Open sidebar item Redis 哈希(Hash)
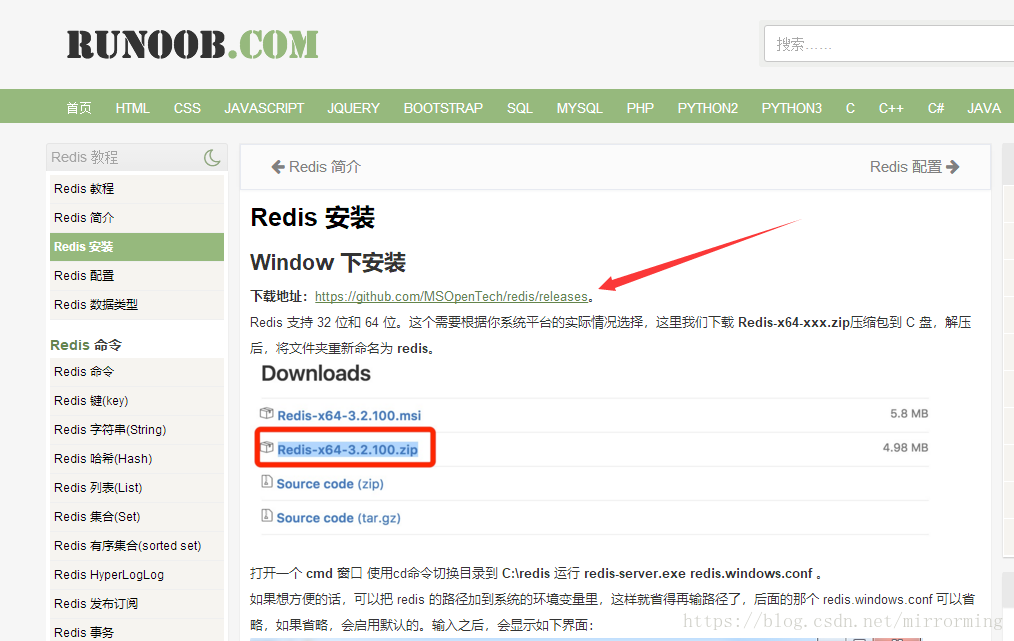Screen dimensions: 1014x641 [x=136, y=459]
